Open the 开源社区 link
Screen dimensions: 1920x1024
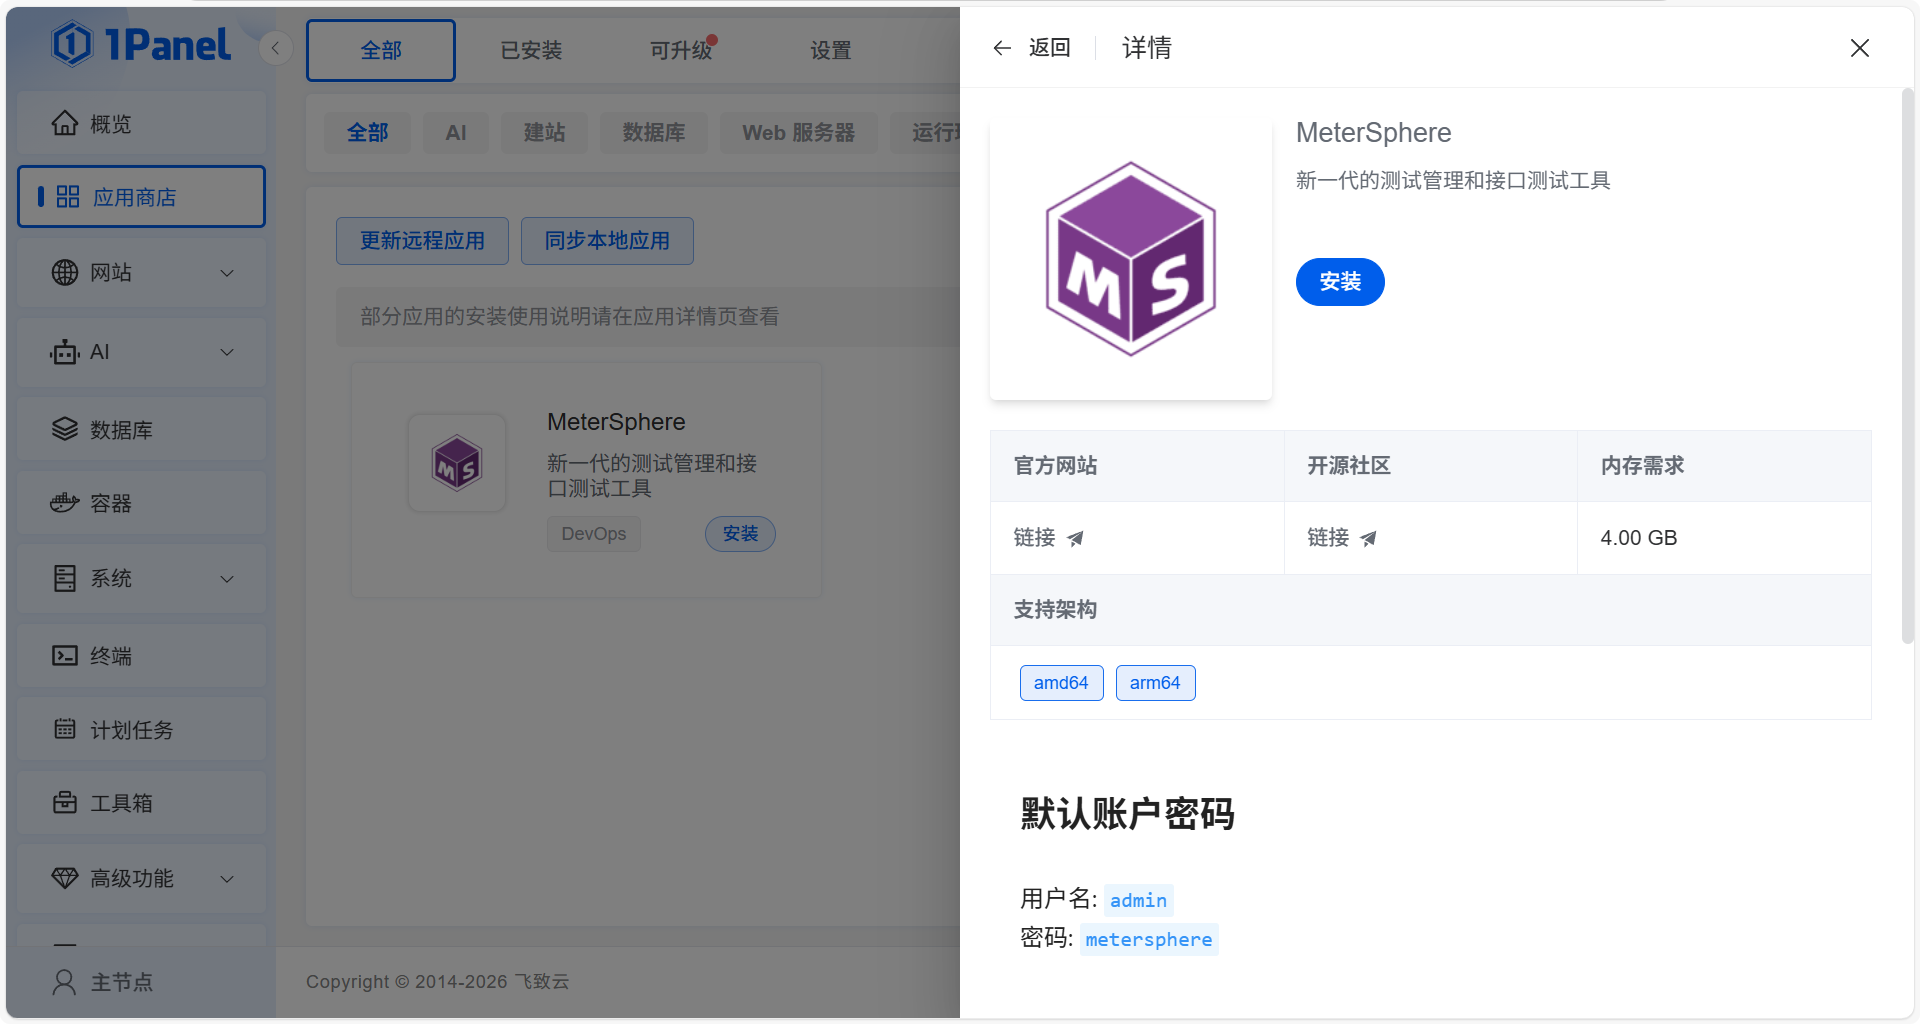click(x=1328, y=538)
